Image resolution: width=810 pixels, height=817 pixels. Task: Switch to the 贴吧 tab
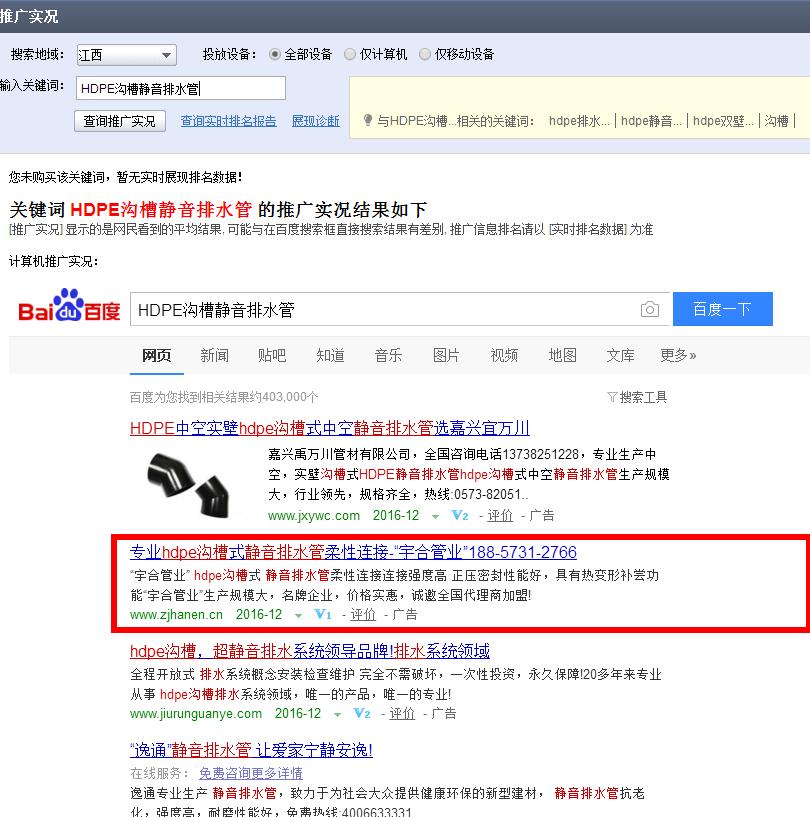[272, 355]
